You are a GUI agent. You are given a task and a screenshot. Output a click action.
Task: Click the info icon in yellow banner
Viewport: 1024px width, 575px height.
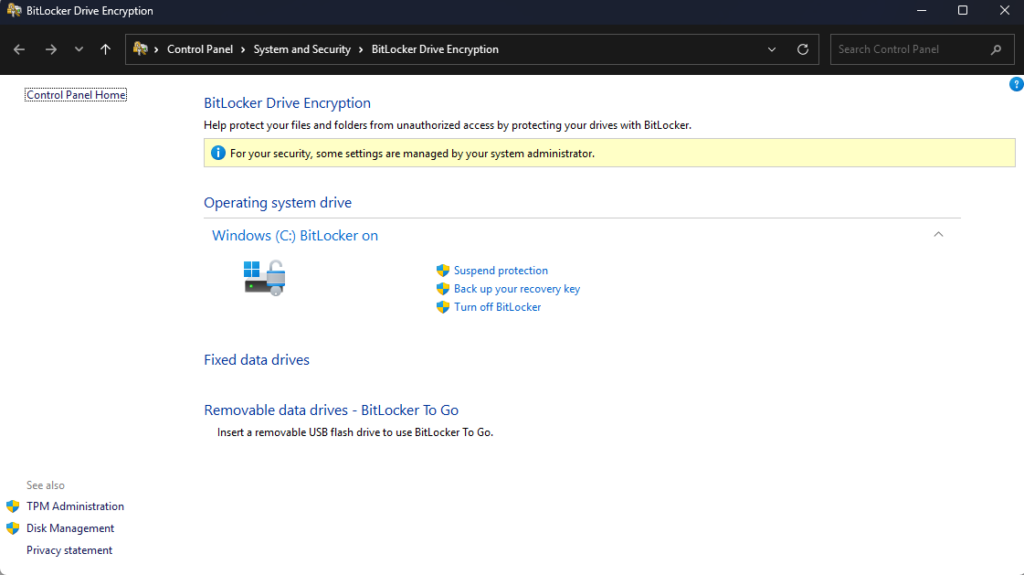click(218, 153)
